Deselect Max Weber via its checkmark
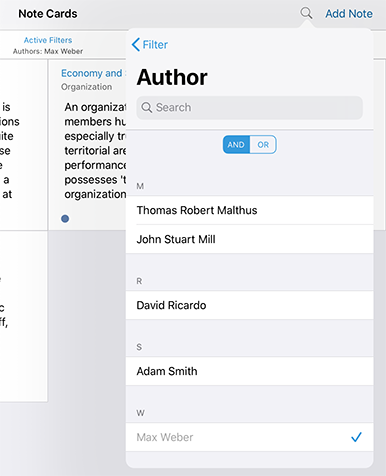 [x=356, y=437]
